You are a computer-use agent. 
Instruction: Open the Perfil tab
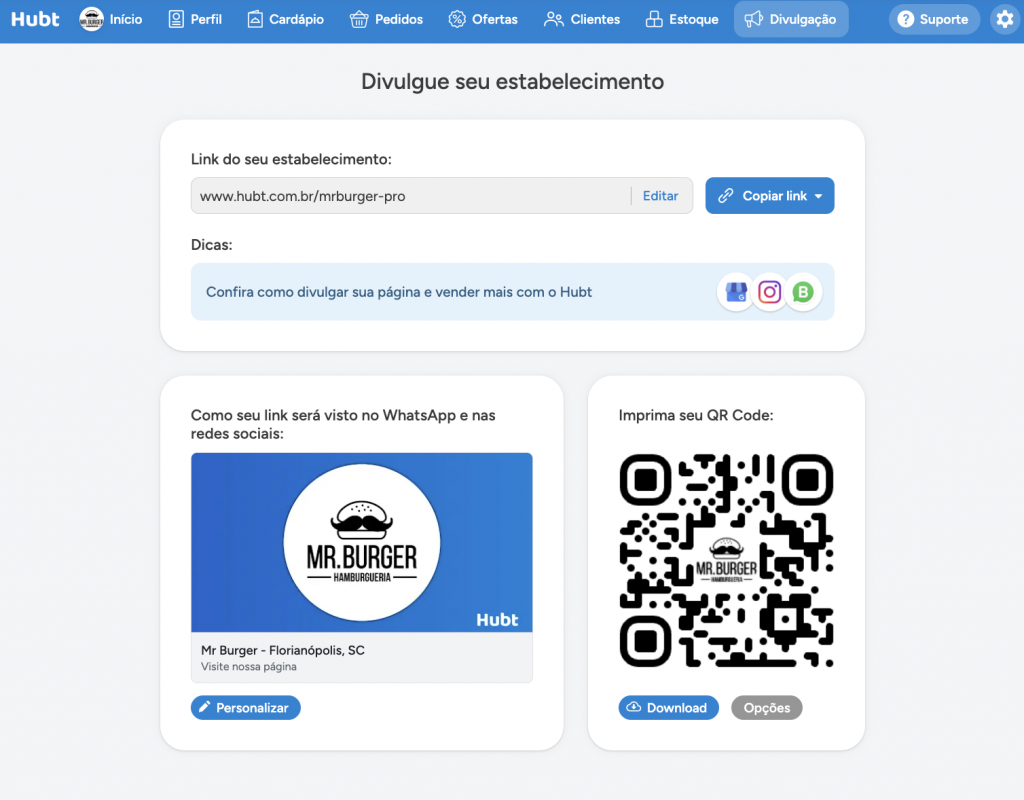195,19
